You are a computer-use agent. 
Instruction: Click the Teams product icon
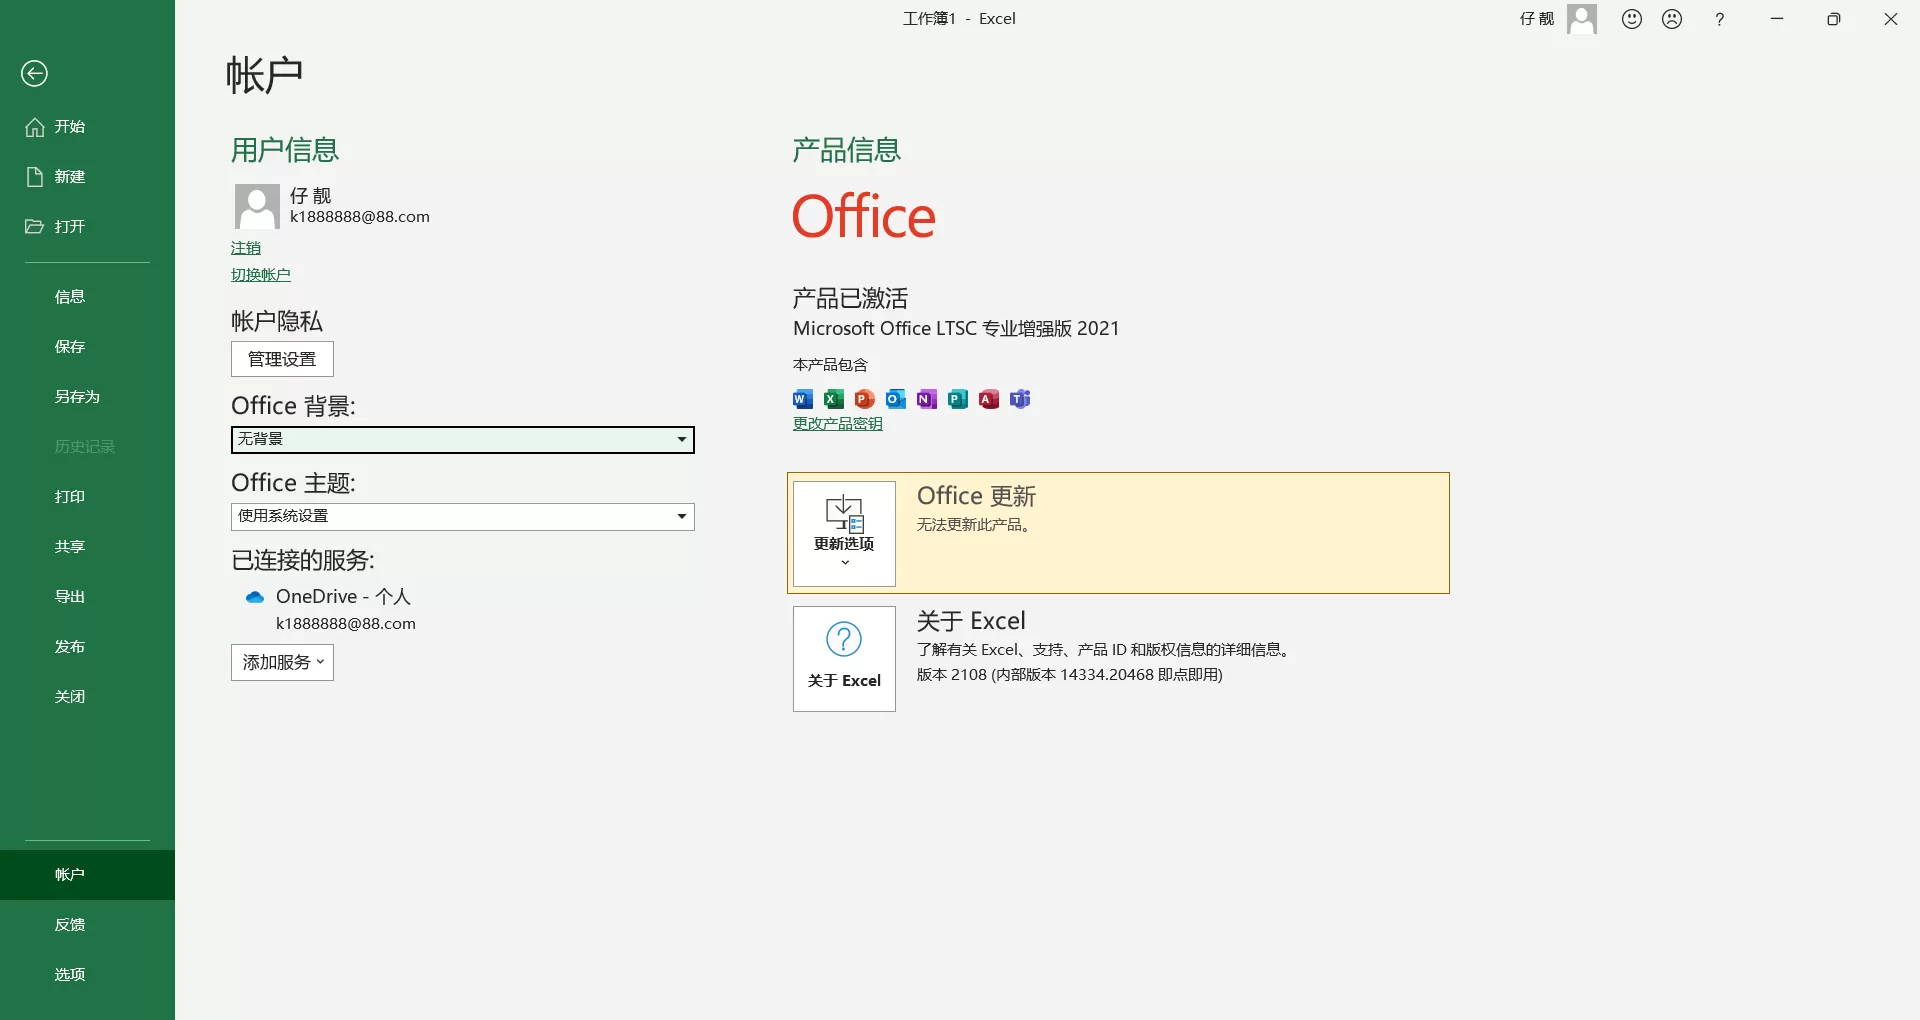click(1020, 399)
